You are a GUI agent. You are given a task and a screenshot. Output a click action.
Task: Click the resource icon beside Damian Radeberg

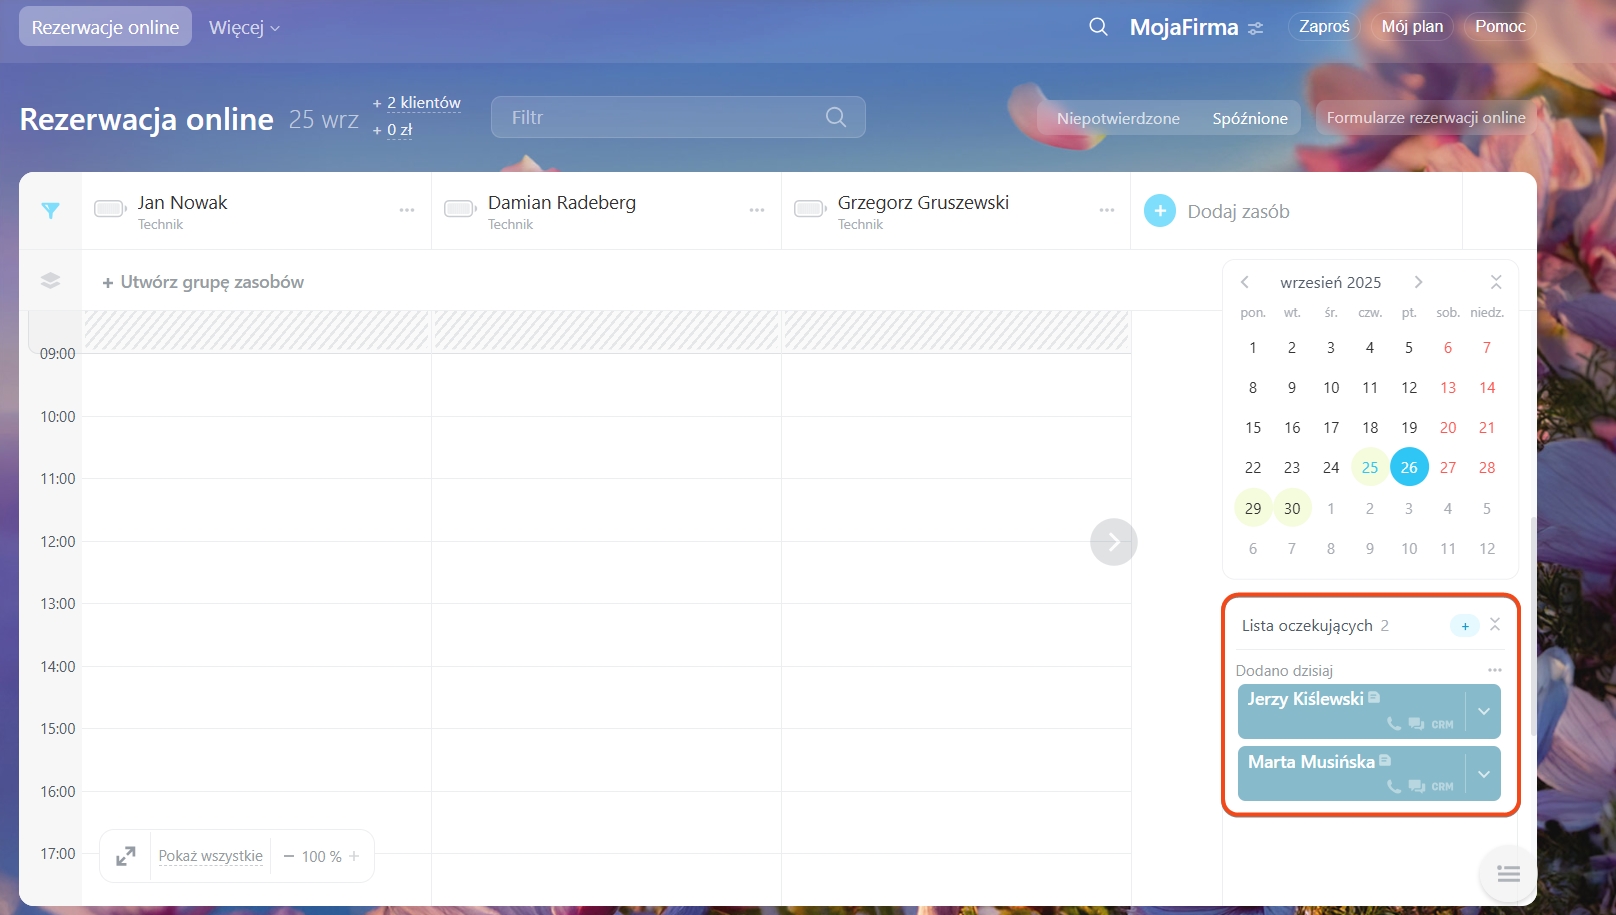click(x=460, y=208)
